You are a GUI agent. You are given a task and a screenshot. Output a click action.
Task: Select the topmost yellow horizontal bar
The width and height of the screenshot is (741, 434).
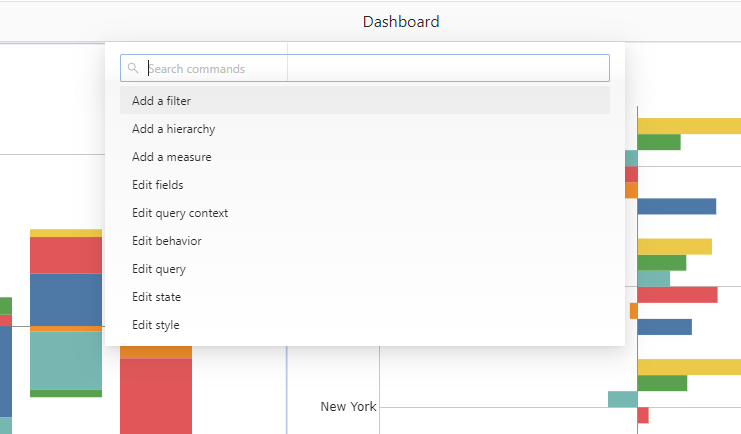pos(688,126)
